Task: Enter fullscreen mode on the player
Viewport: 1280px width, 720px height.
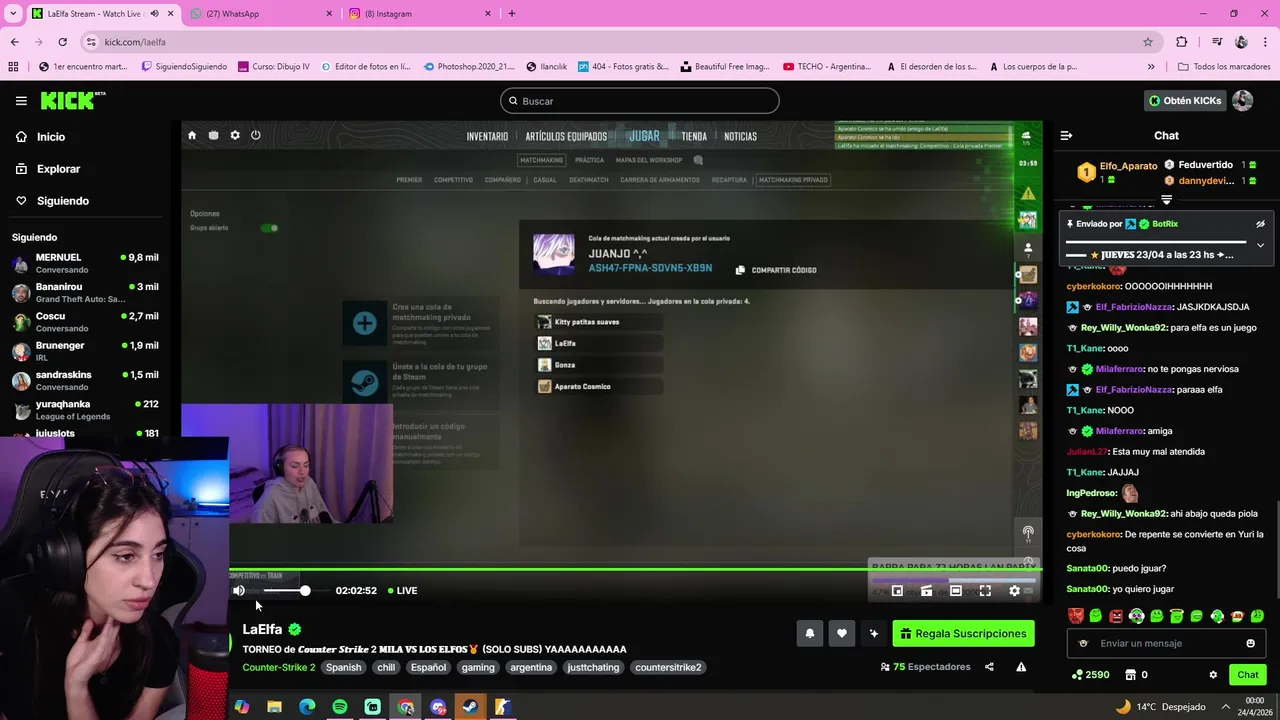Action: (x=985, y=591)
